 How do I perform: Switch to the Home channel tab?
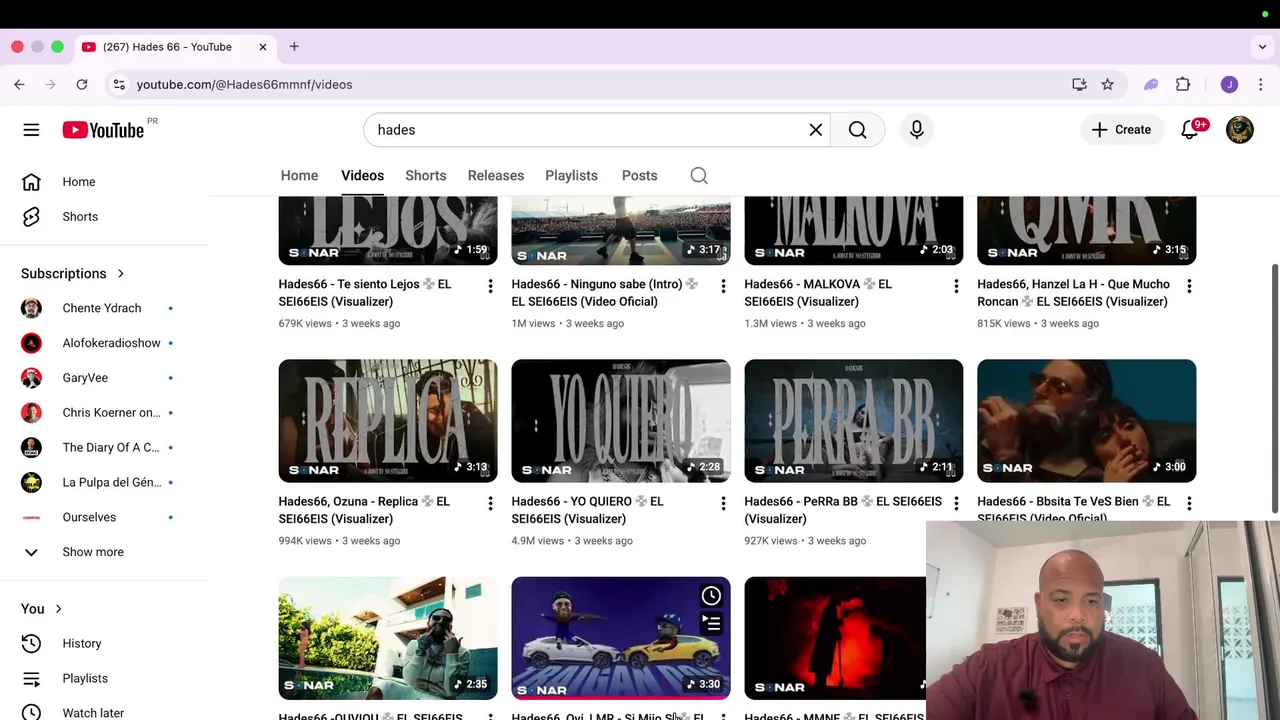(x=299, y=176)
